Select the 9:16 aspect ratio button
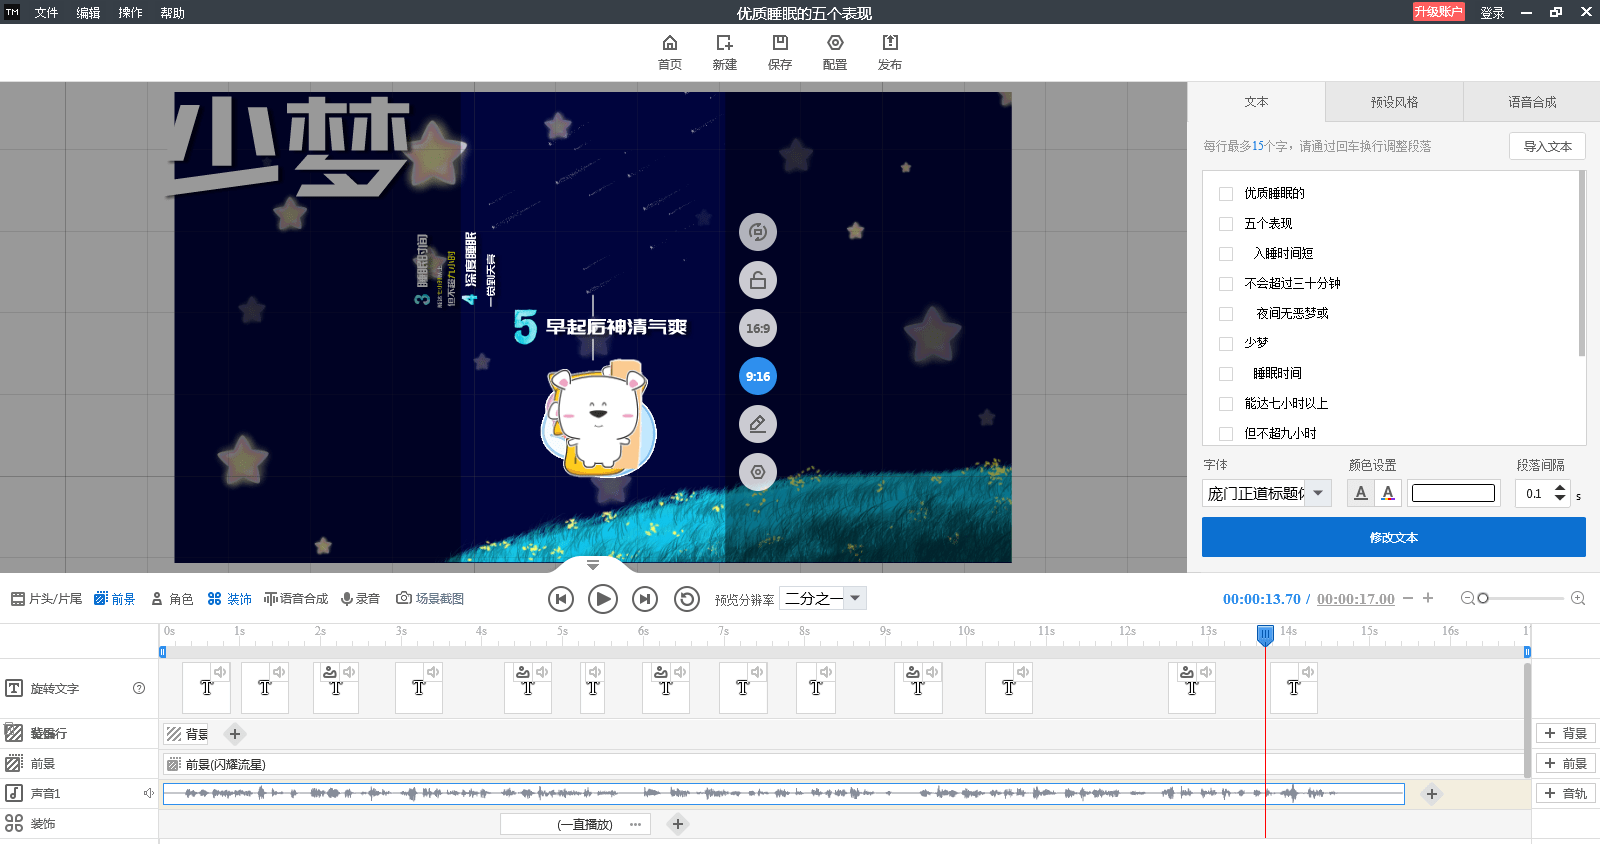This screenshot has width=1600, height=844. click(758, 376)
